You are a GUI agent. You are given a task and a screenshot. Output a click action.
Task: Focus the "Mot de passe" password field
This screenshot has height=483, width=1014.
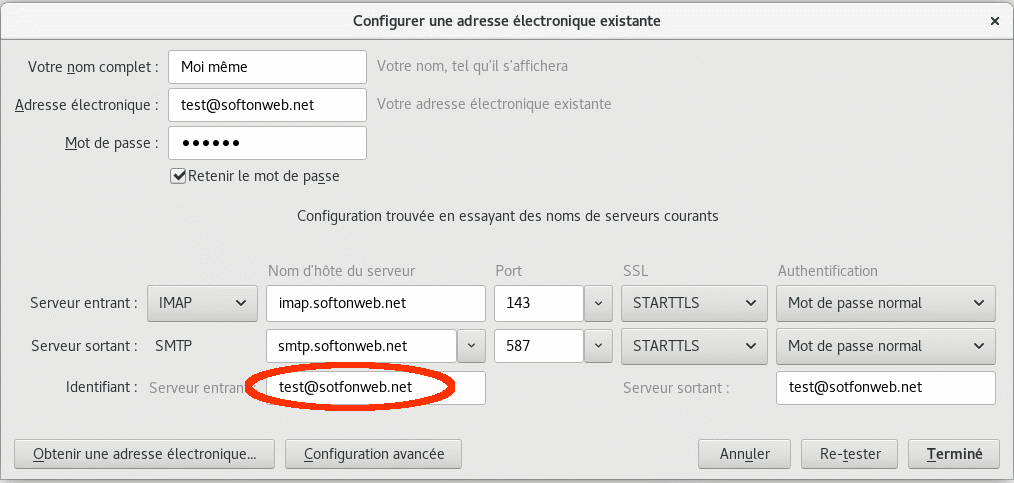pos(267,142)
